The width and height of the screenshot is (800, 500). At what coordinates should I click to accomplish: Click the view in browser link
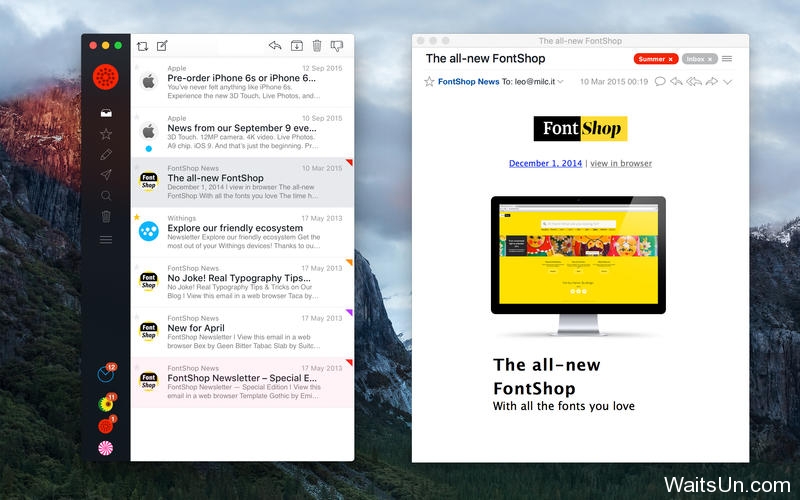pos(621,163)
